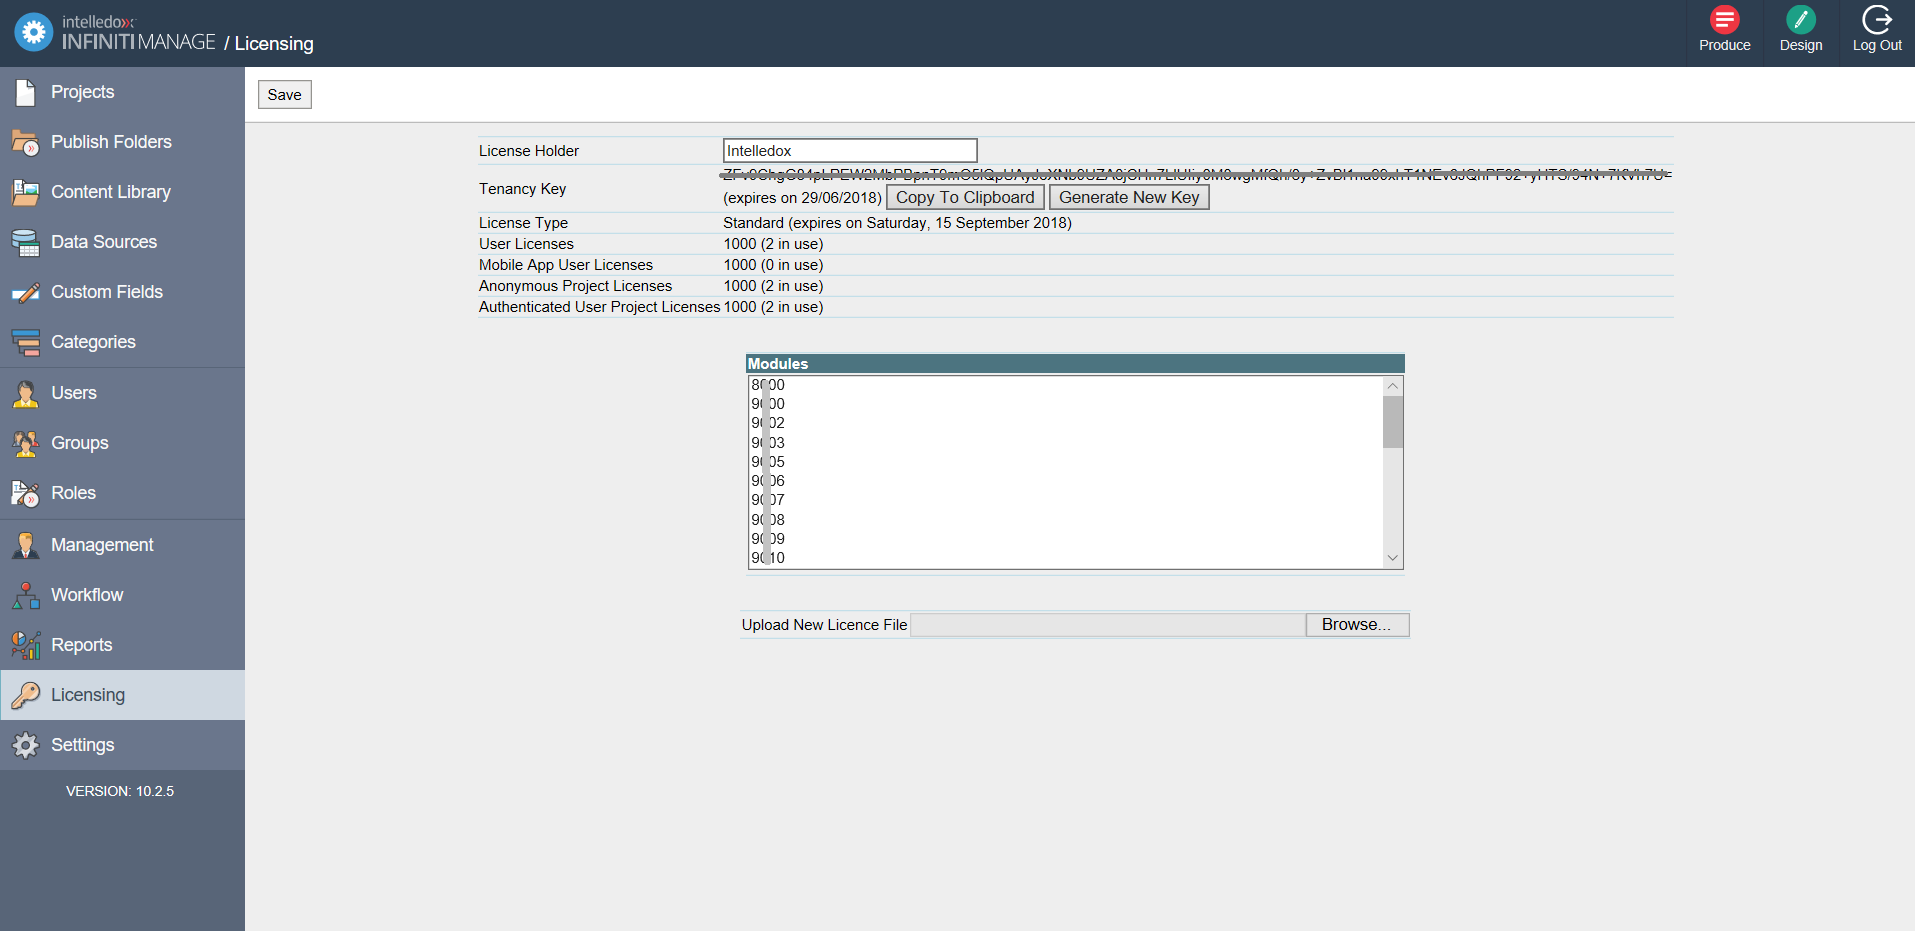Image resolution: width=1915 pixels, height=931 pixels.
Task: Select the module row ending in 02
Action: point(1065,423)
